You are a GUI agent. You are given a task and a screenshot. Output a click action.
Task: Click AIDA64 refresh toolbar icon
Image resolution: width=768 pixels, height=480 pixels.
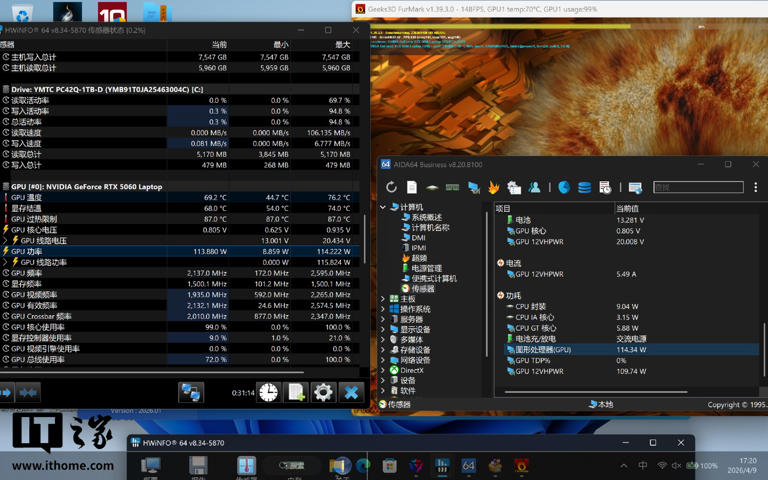(x=391, y=187)
